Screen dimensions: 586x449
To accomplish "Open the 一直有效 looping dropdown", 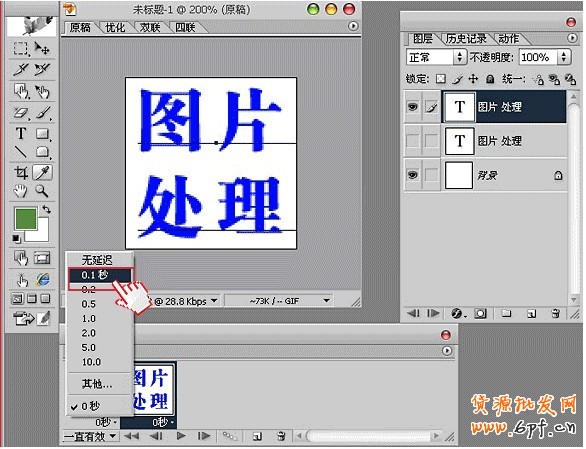I will pyautogui.click(x=90, y=436).
